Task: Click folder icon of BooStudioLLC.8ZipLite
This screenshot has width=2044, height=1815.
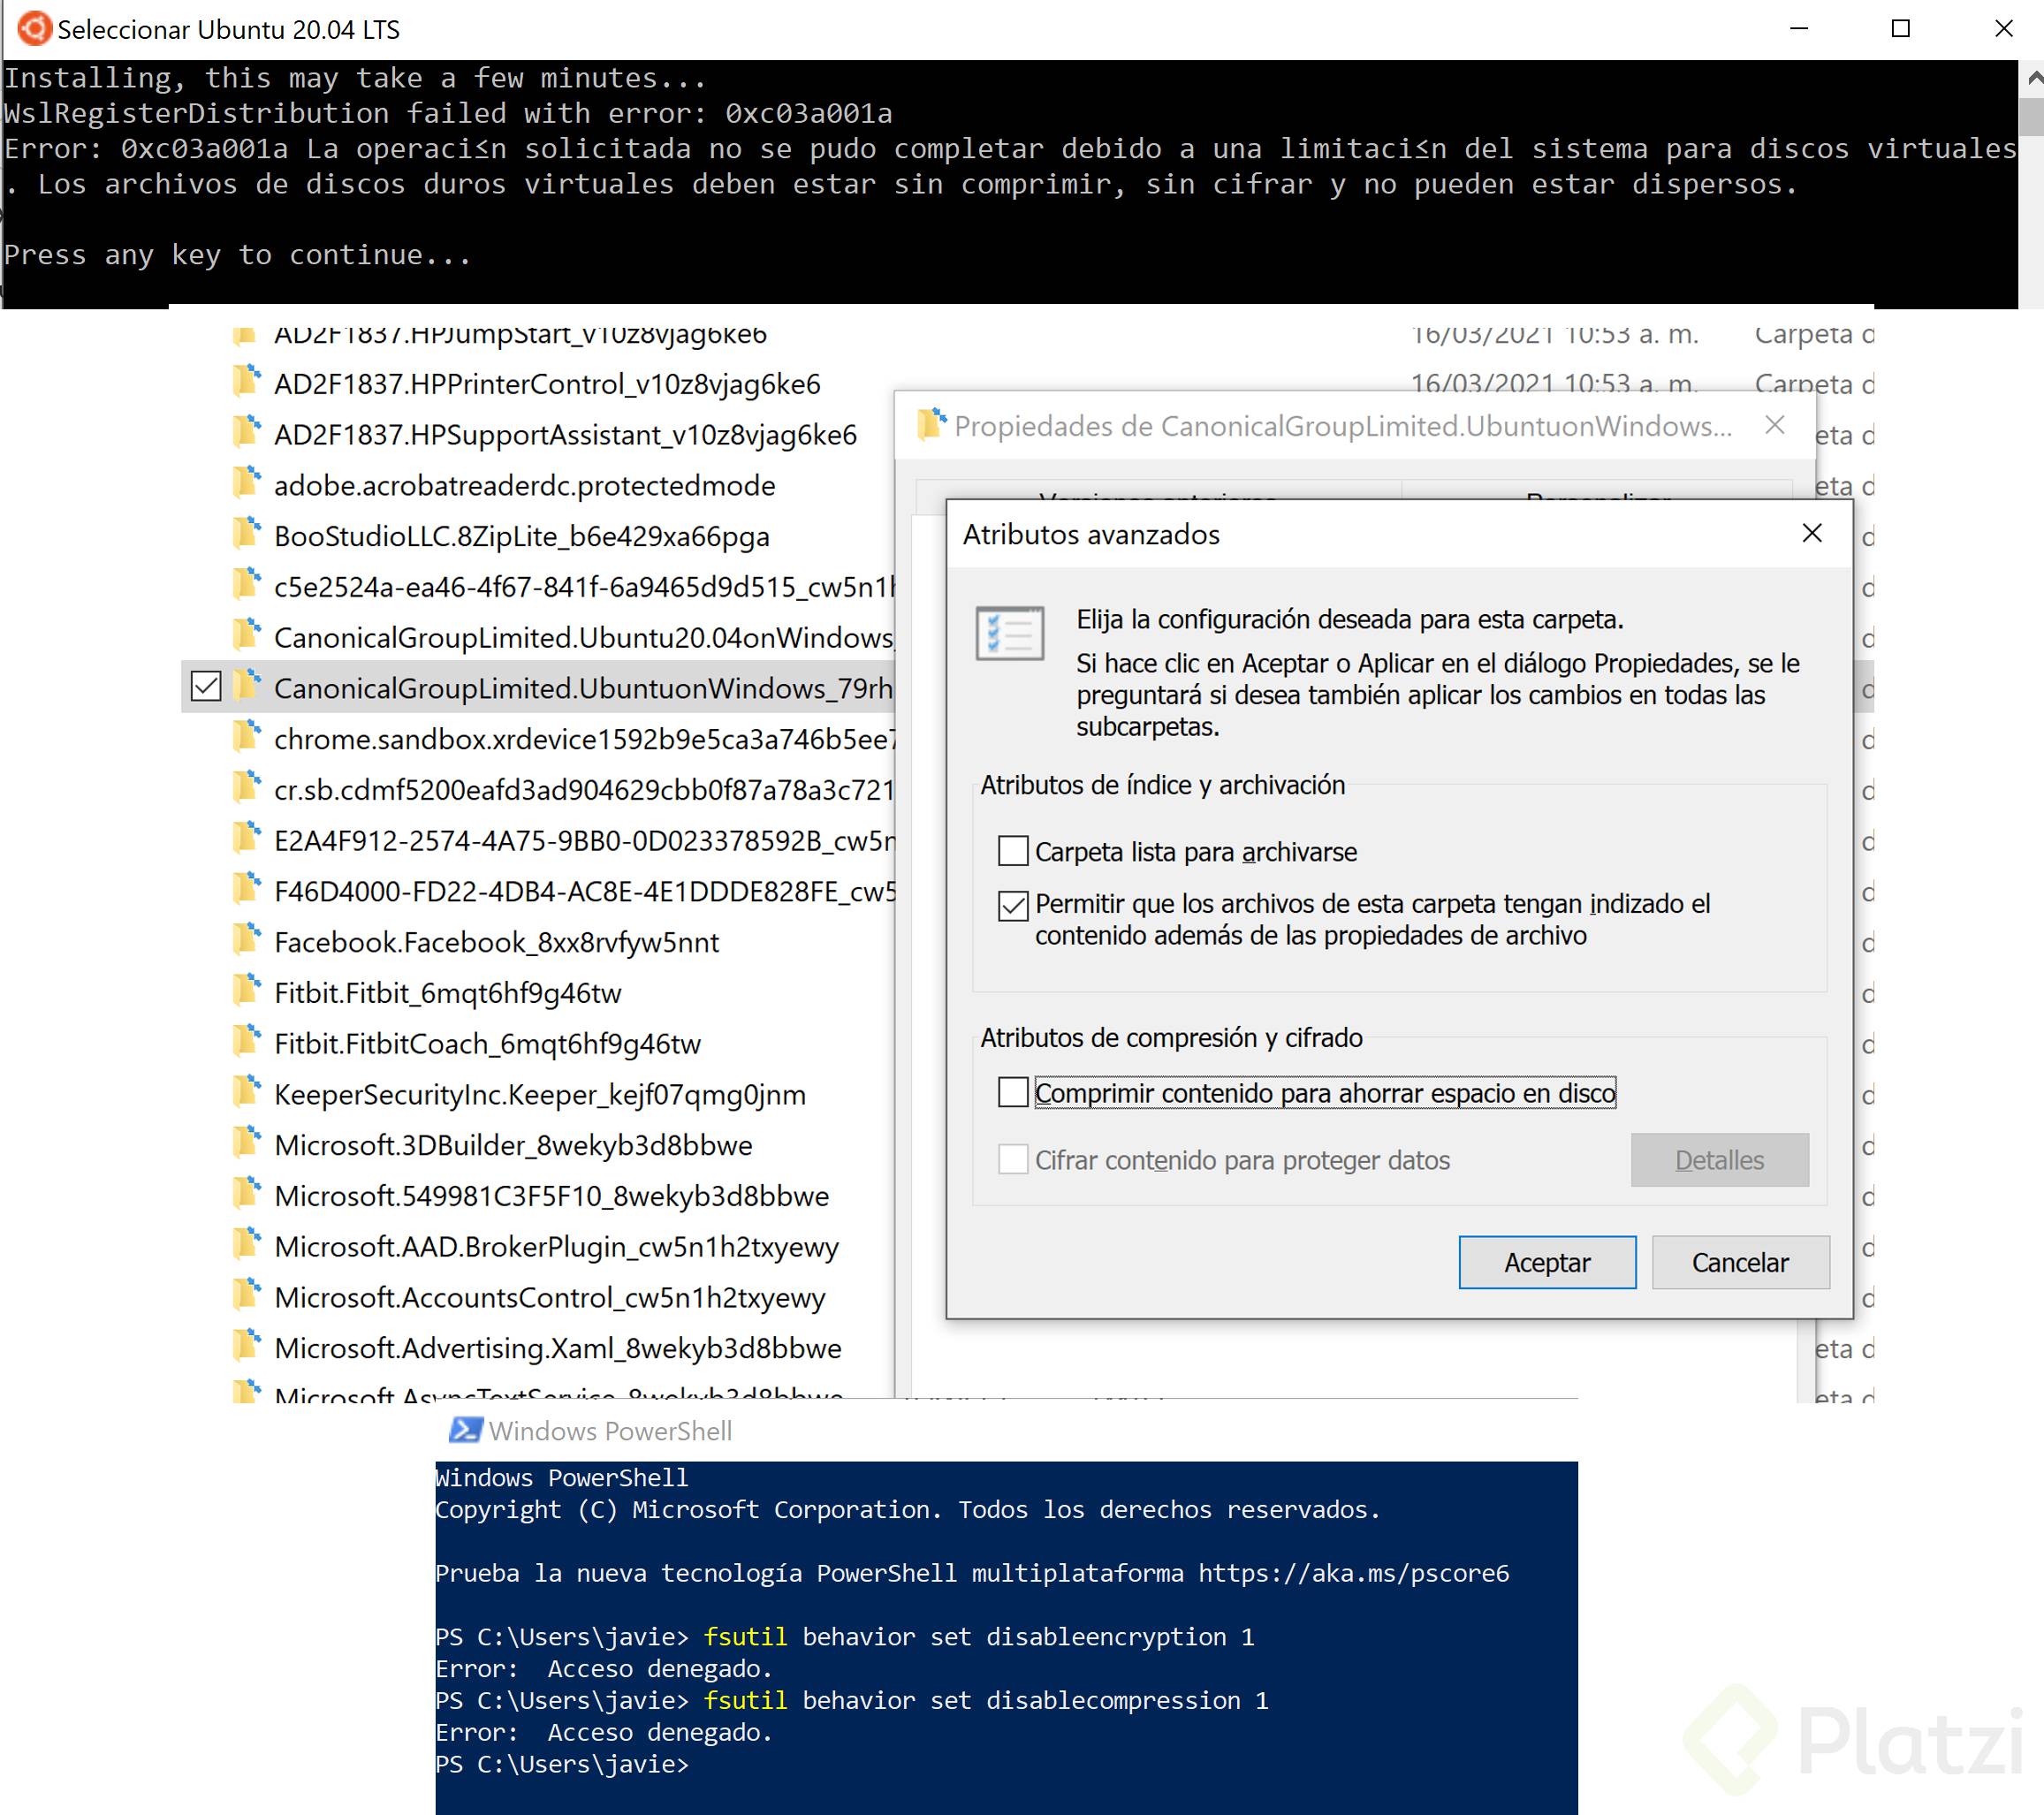Action: point(246,535)
